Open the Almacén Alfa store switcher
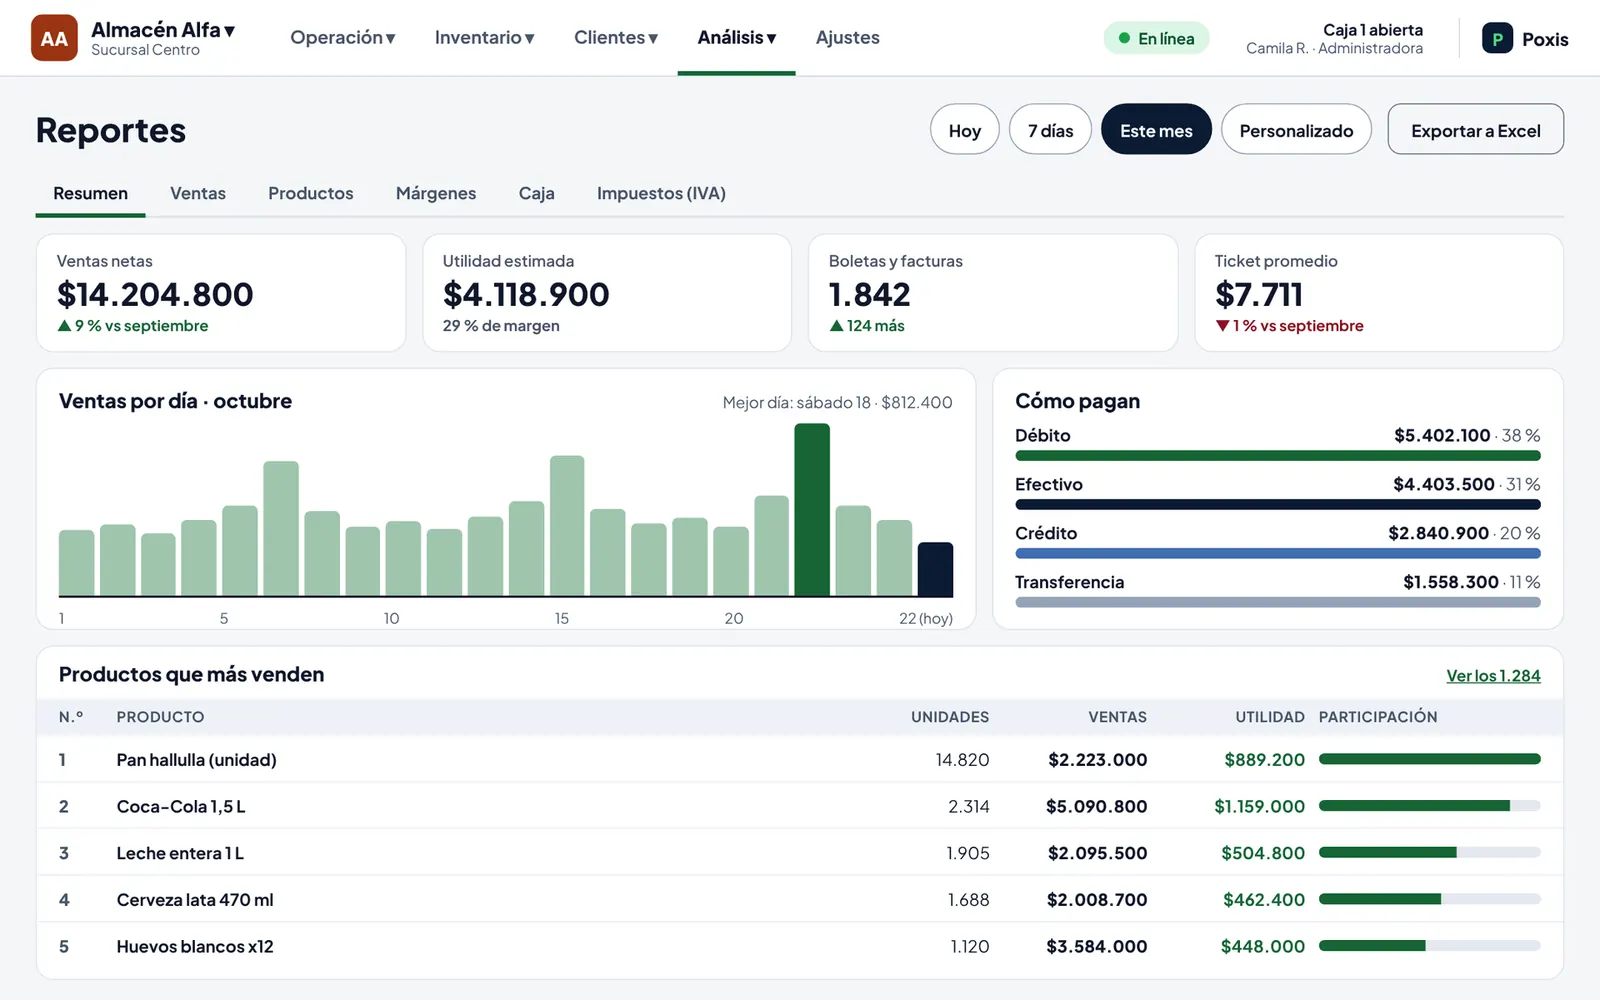1600x1000 pixels. (x=163, y=38)
